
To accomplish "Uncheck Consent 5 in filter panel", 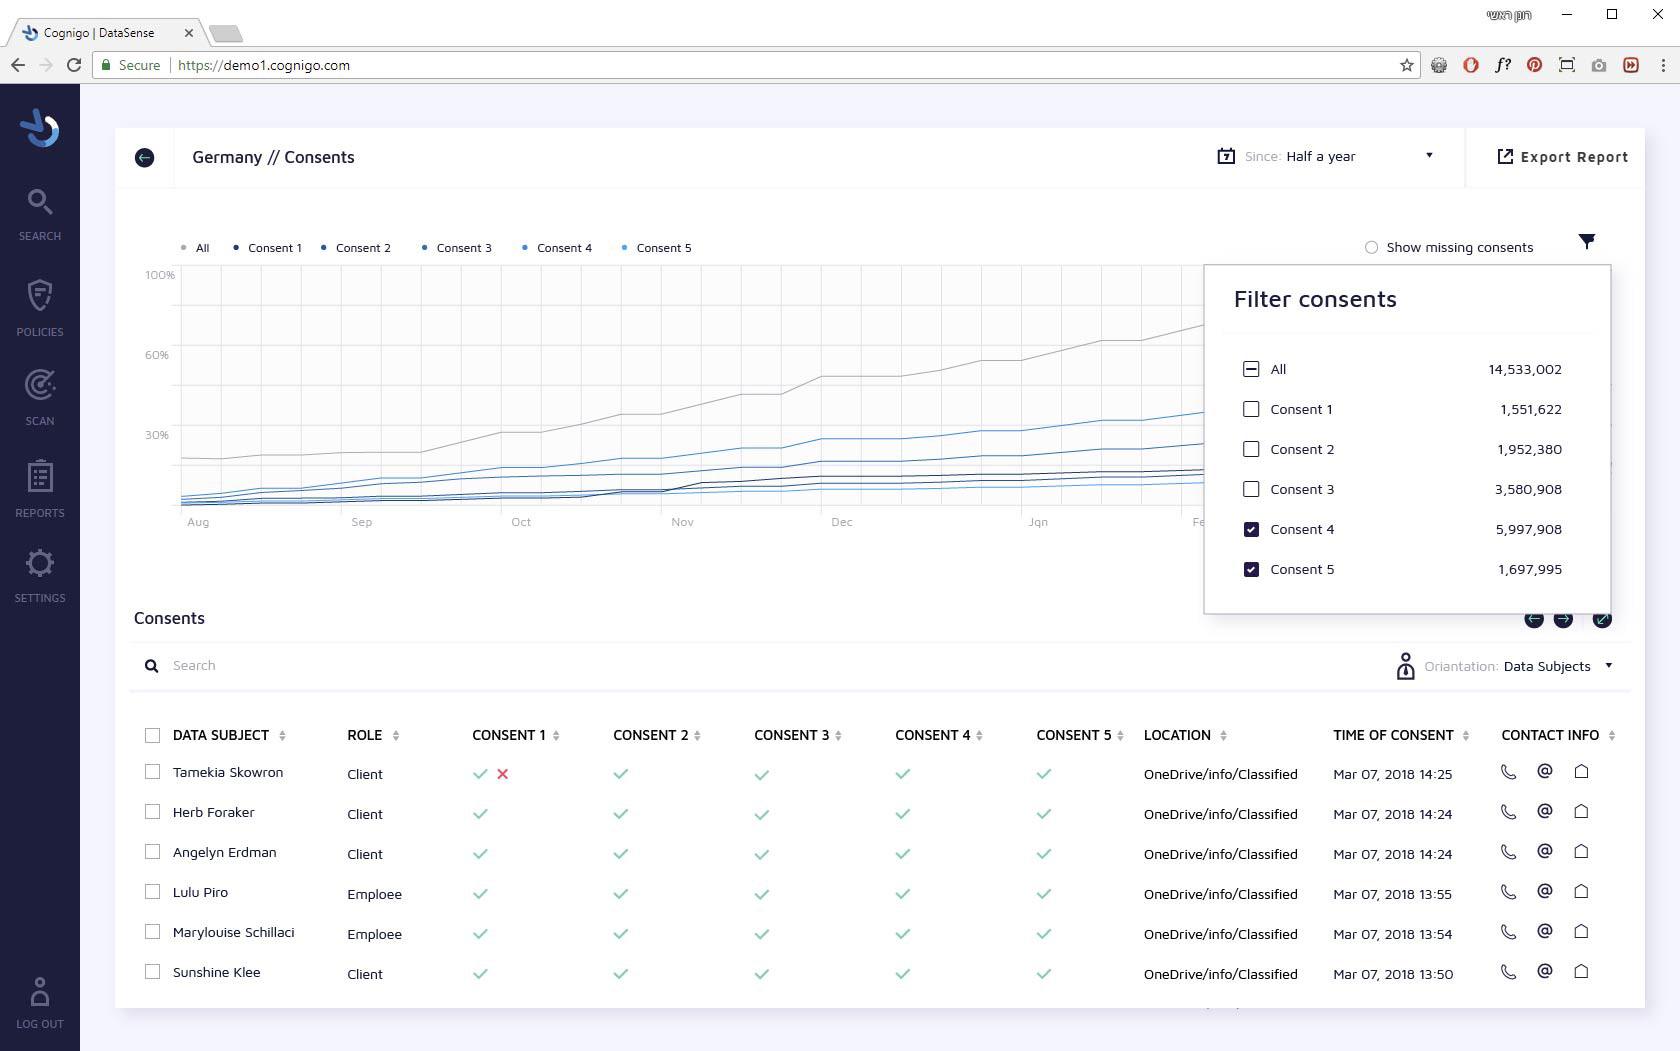I will [x=1251, y=569].
